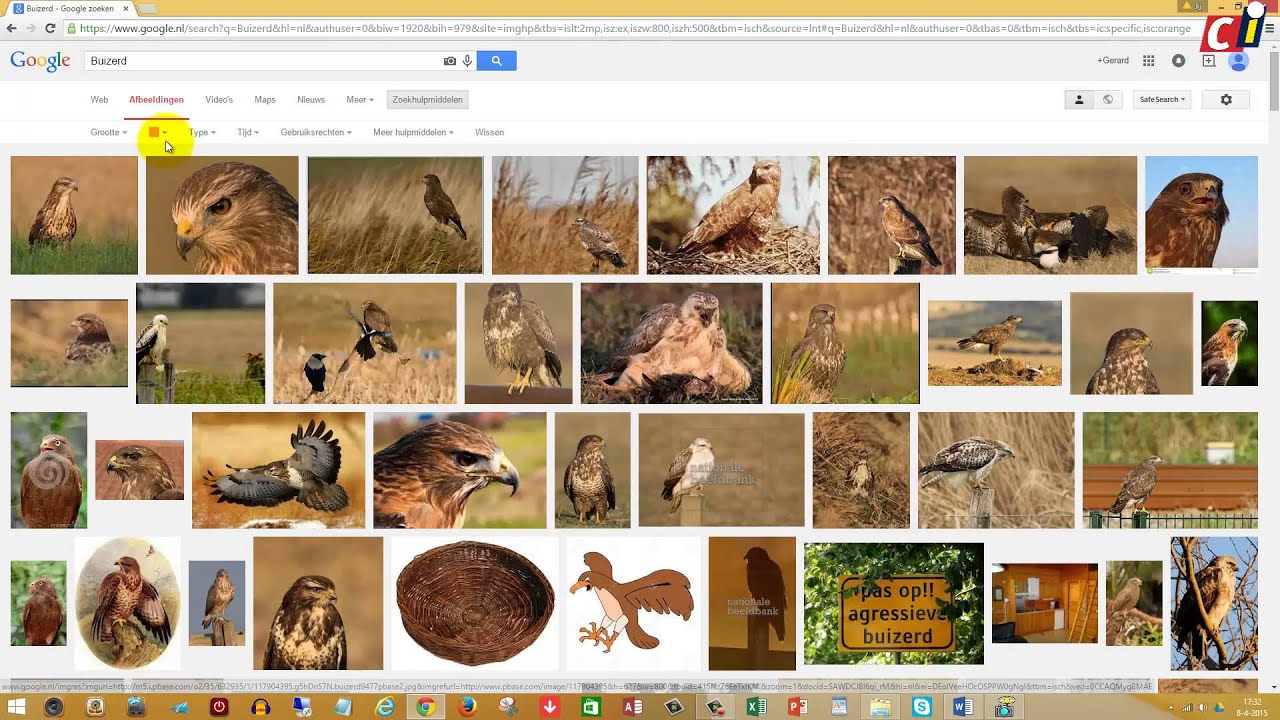Open the Nieuws tab

click(311, 100)
